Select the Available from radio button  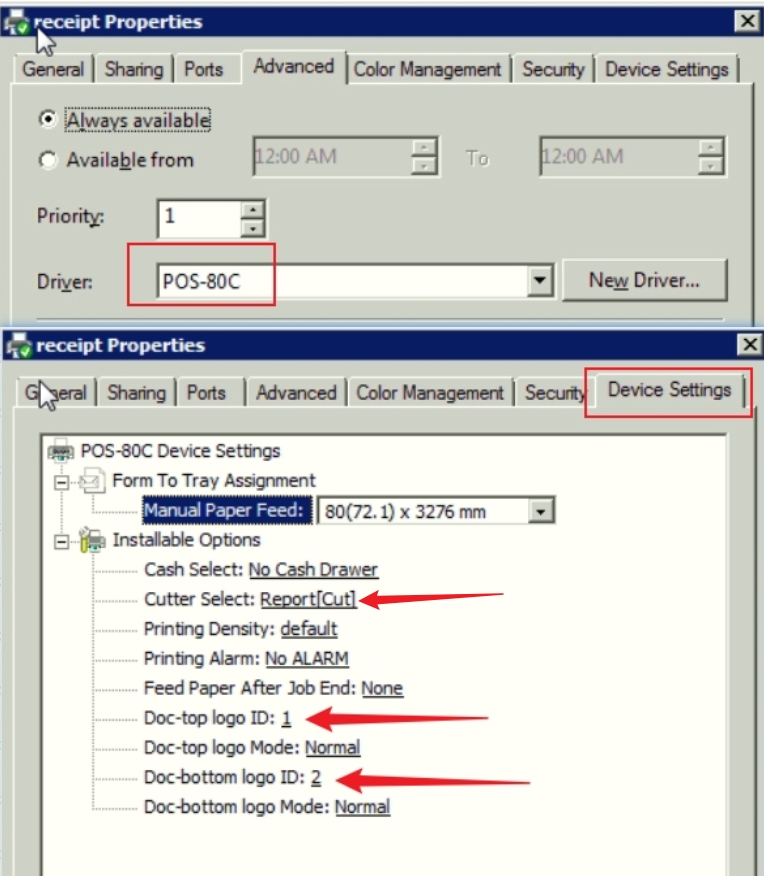[x=48, y=160]
